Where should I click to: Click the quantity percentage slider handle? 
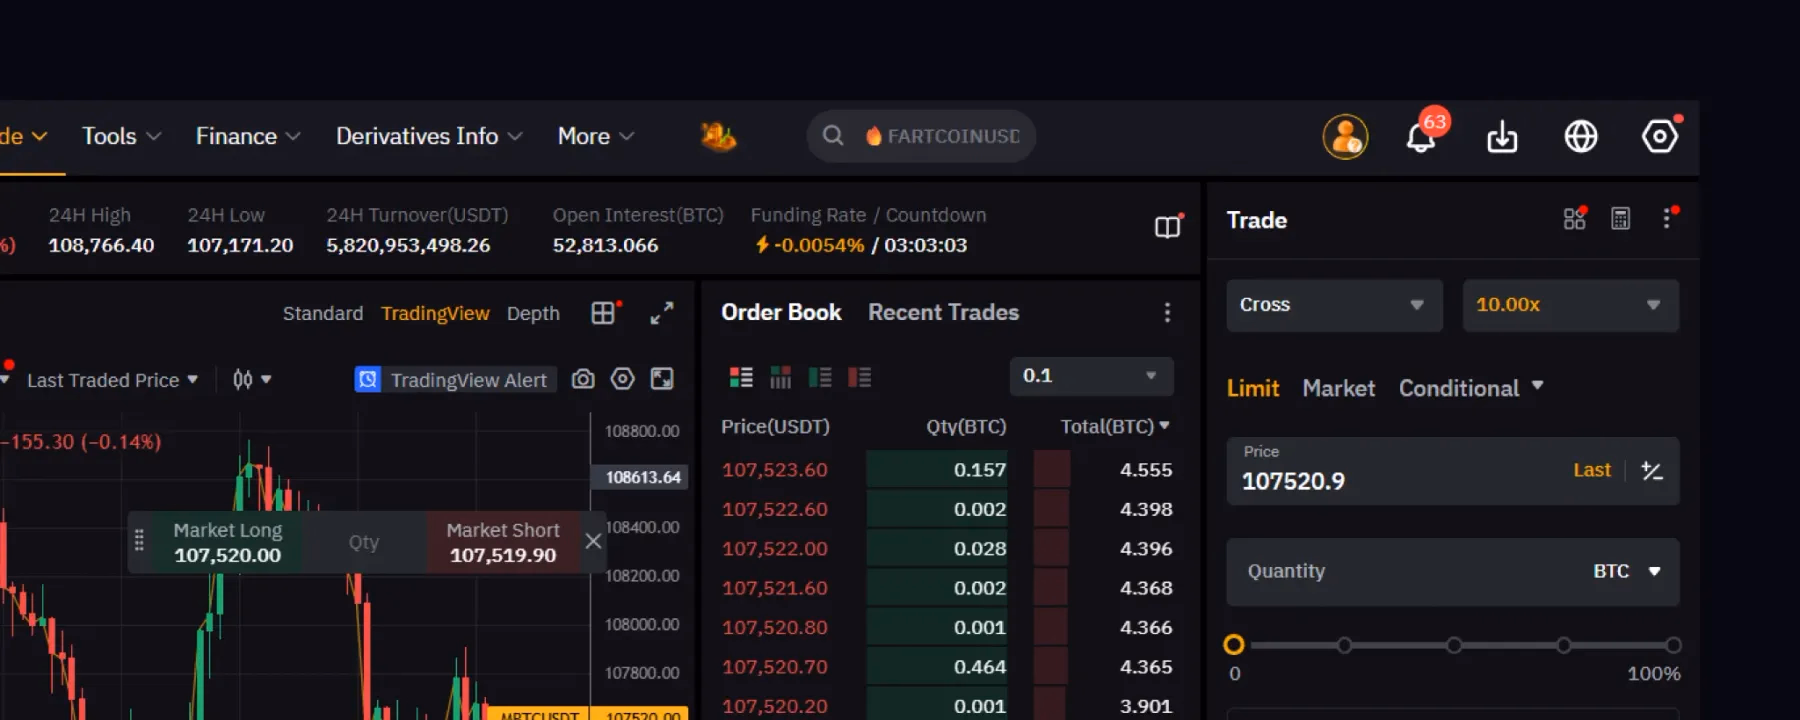(1234, 645)
